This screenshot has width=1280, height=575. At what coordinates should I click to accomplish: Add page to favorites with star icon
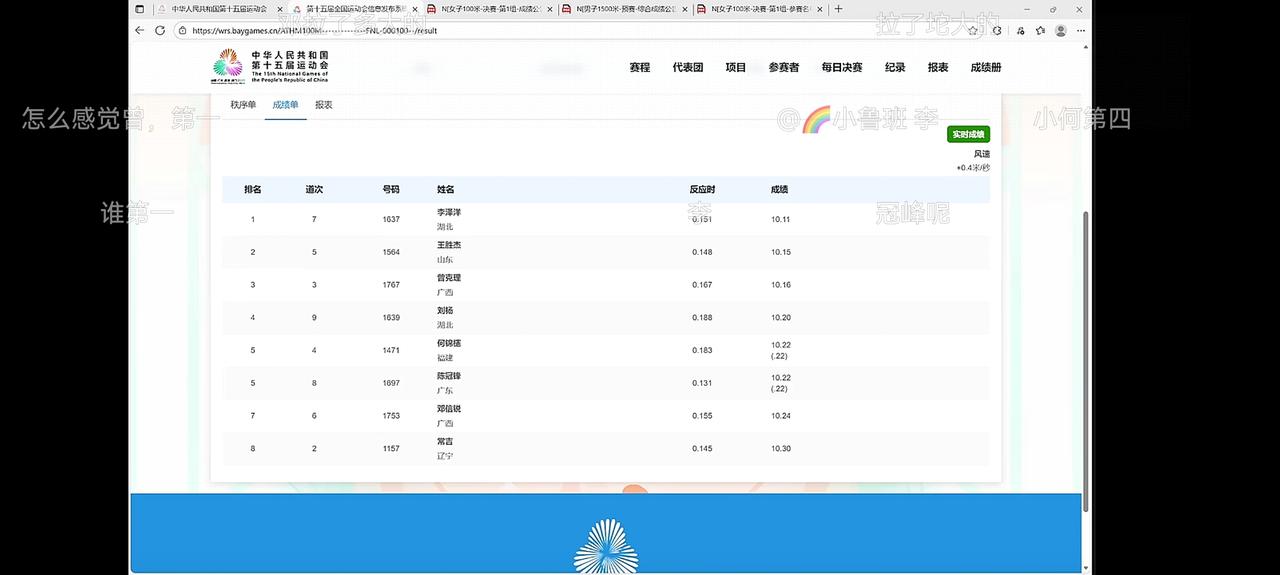(x=973, y=30)
